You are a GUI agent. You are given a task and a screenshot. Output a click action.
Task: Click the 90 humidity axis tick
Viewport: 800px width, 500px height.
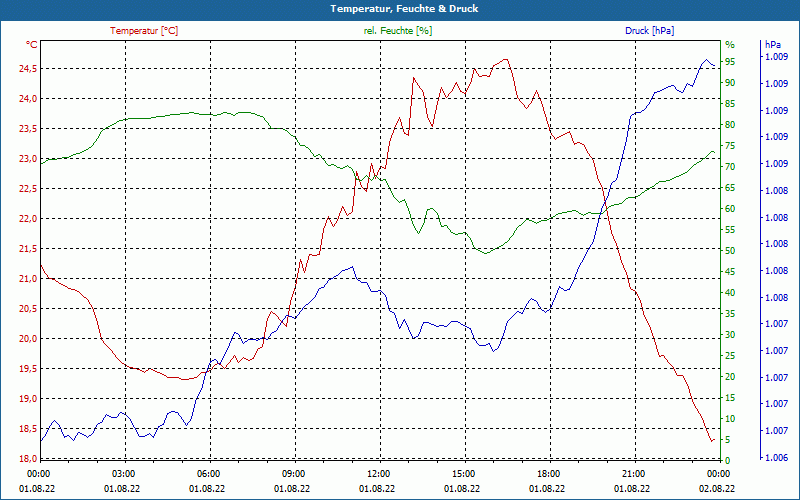730,83
